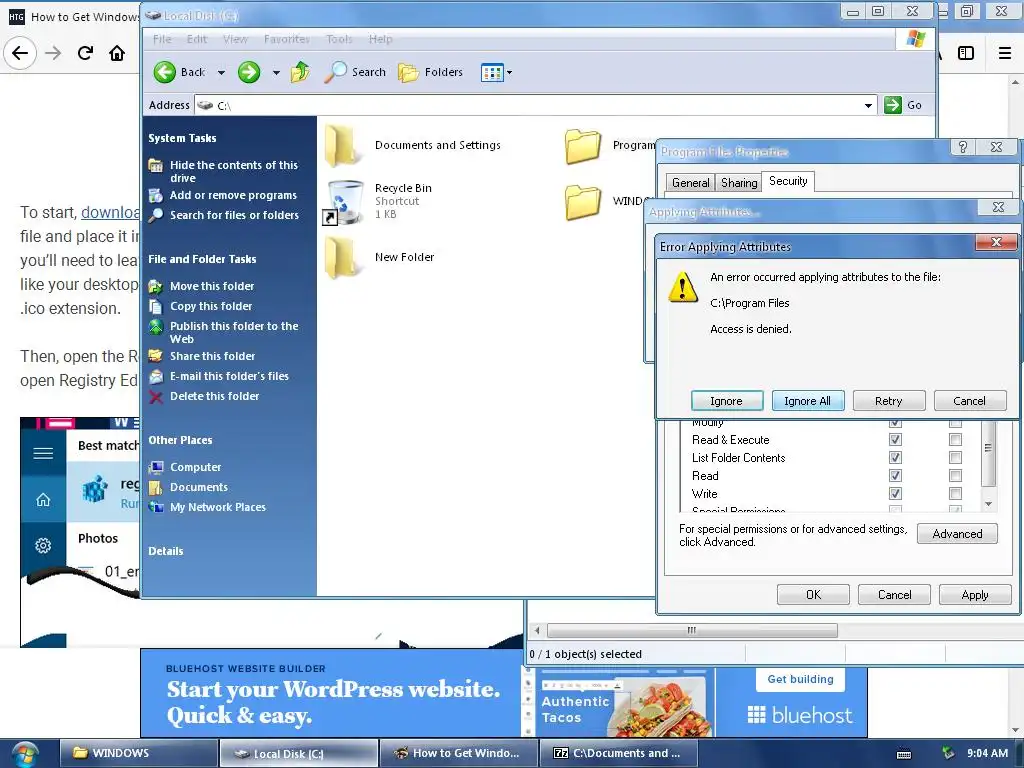
Task: Select the Recycle Bin shortcut icon
Action: point(344,203)
